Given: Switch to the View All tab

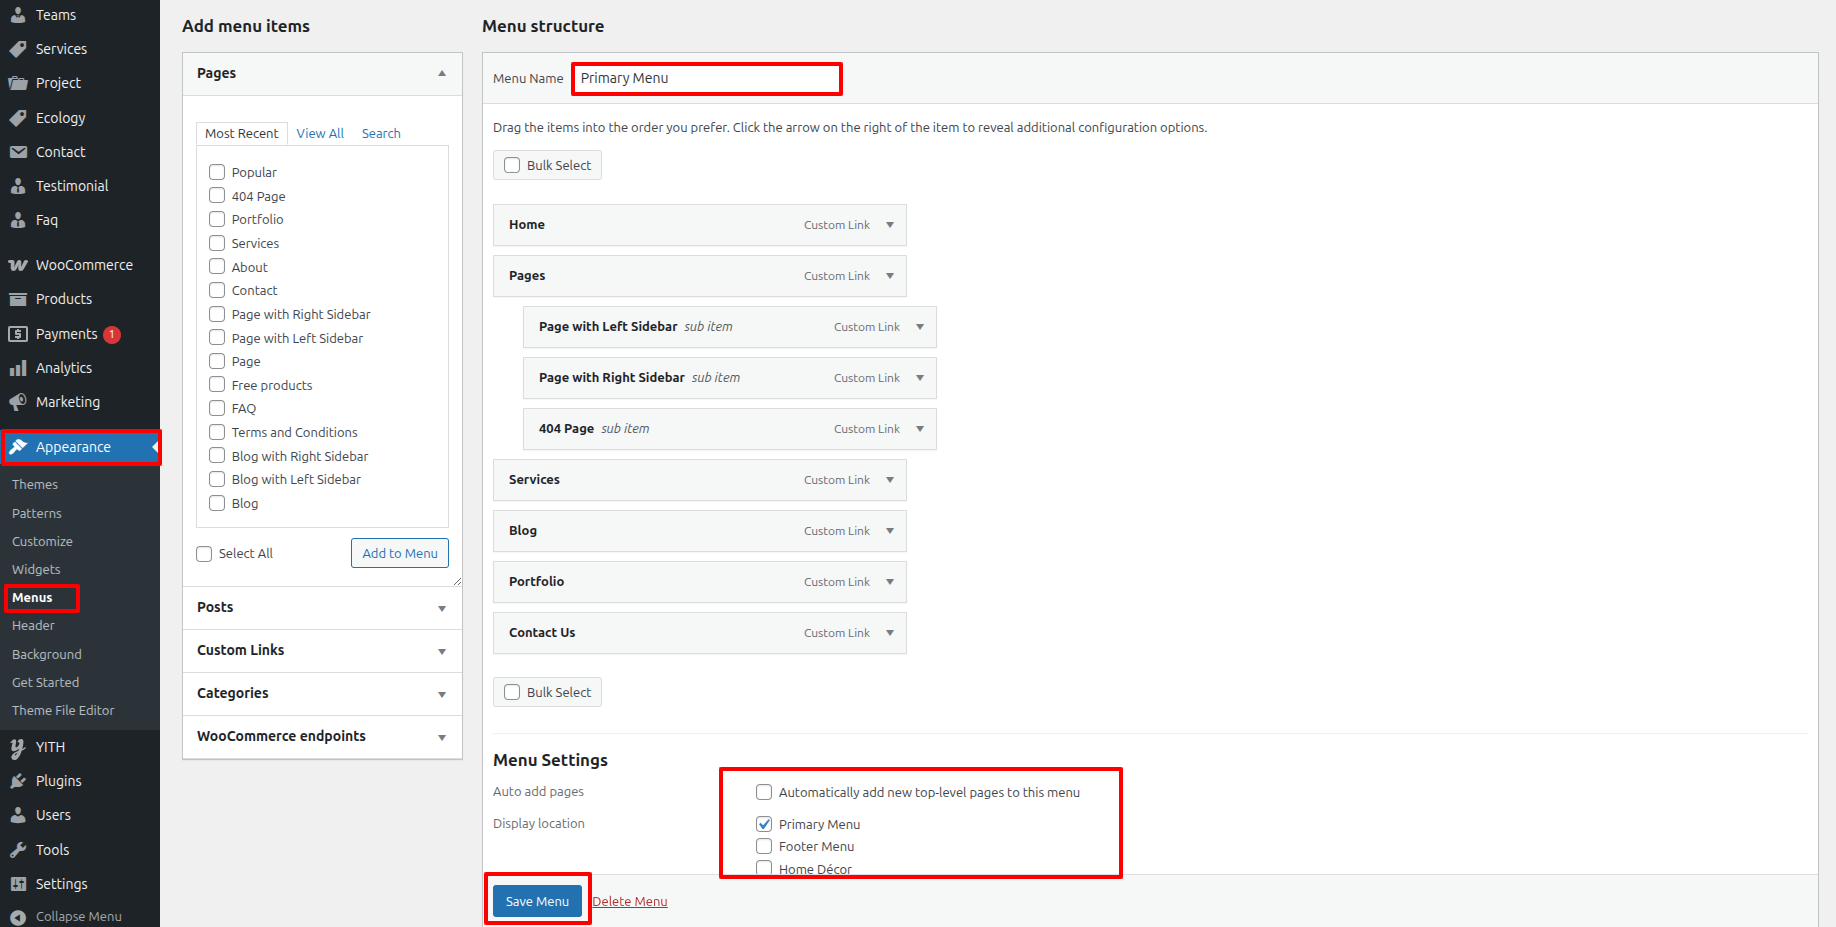Looking at the screenshot, I should 320,133.
